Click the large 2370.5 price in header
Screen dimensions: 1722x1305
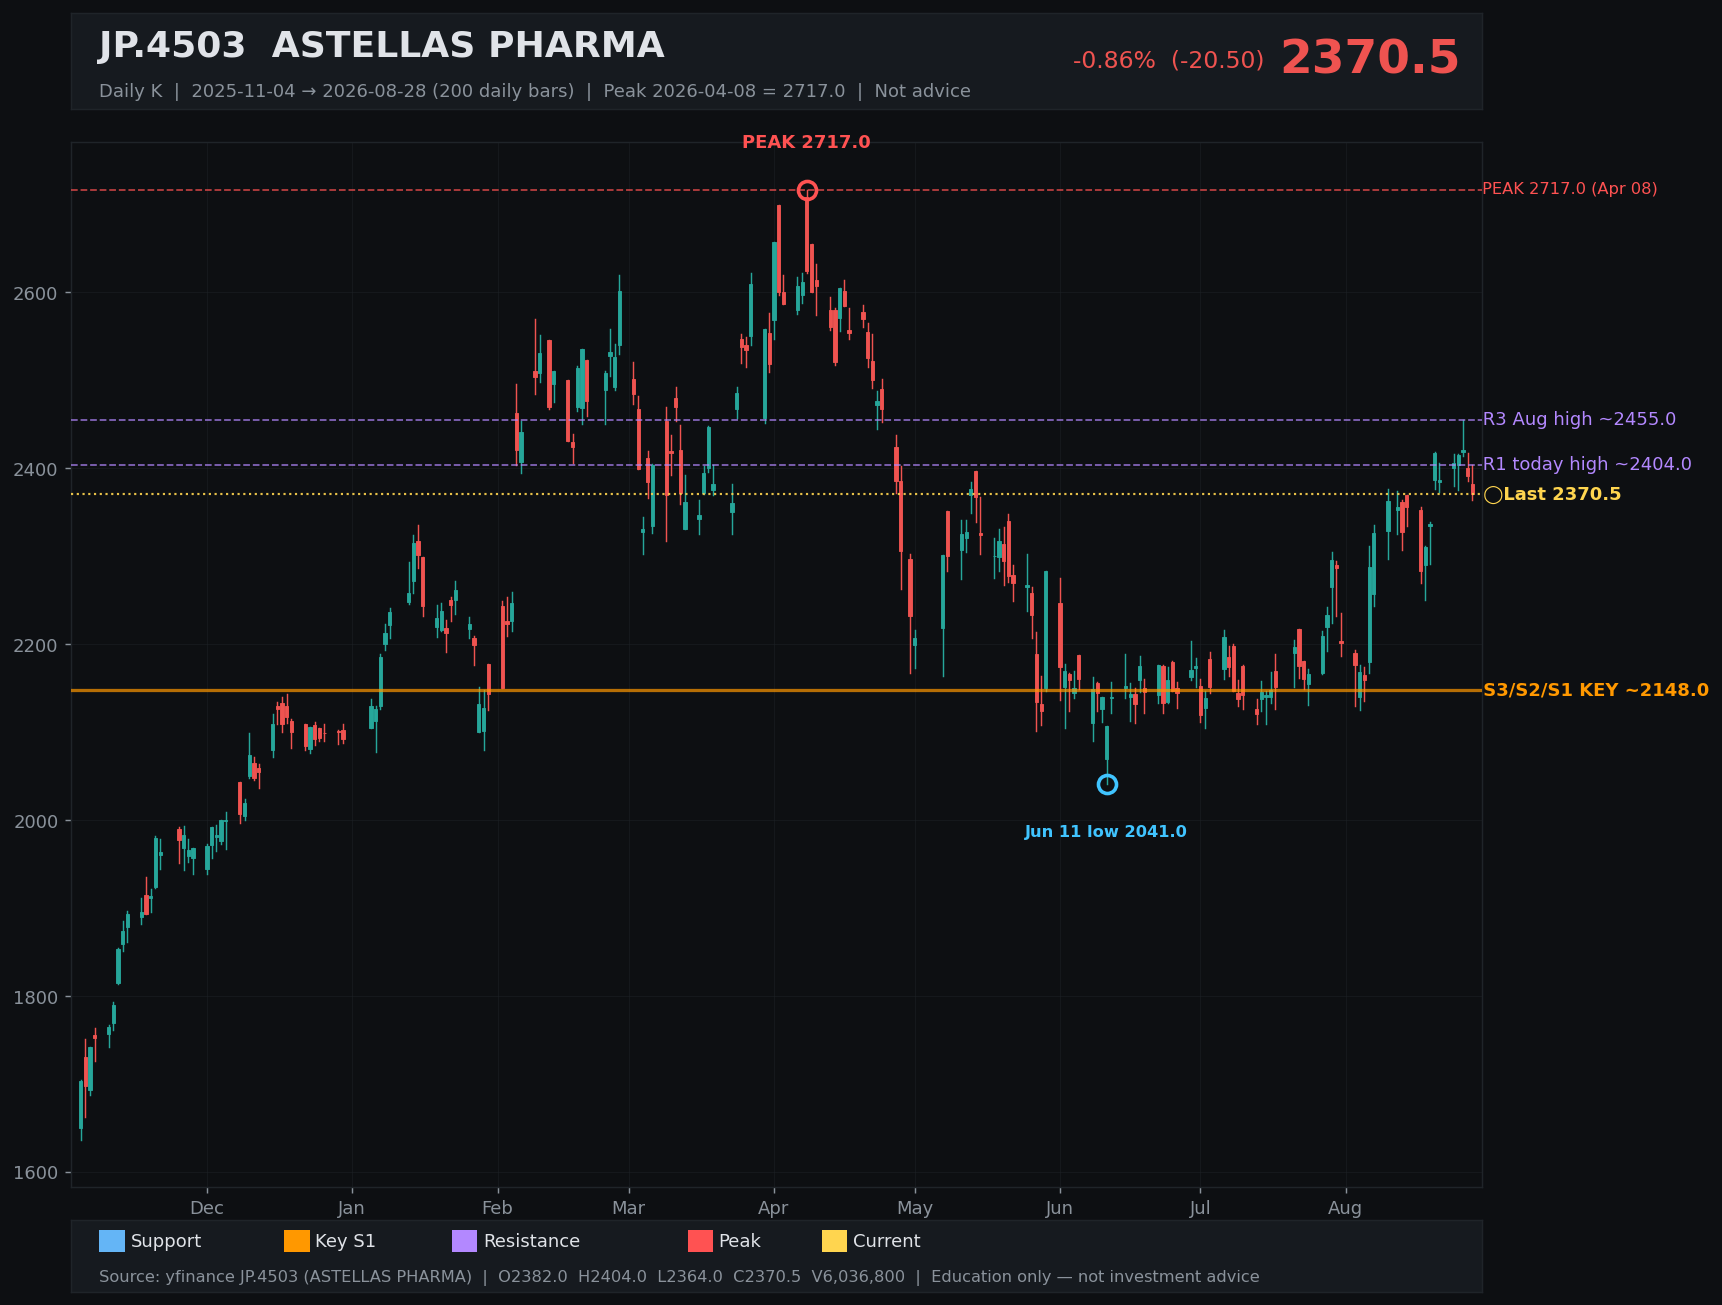[1370, 58]
